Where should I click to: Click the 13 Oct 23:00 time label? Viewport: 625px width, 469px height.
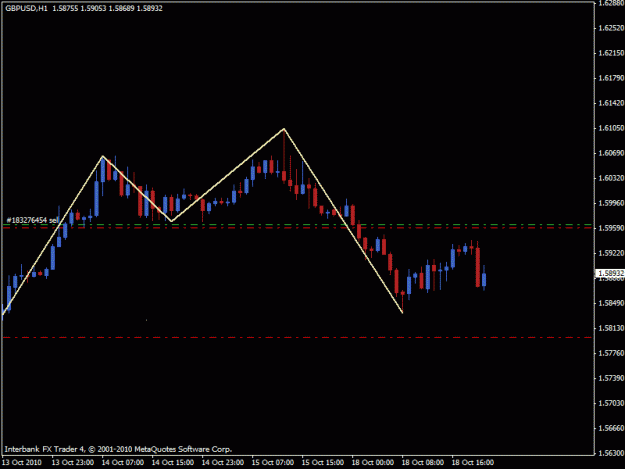[x=73, y=463]
